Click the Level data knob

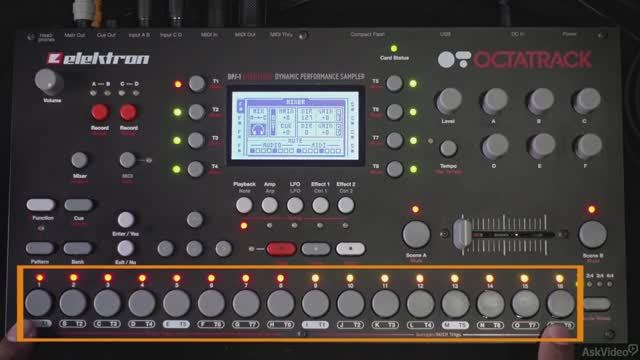(x=449, y=101)
